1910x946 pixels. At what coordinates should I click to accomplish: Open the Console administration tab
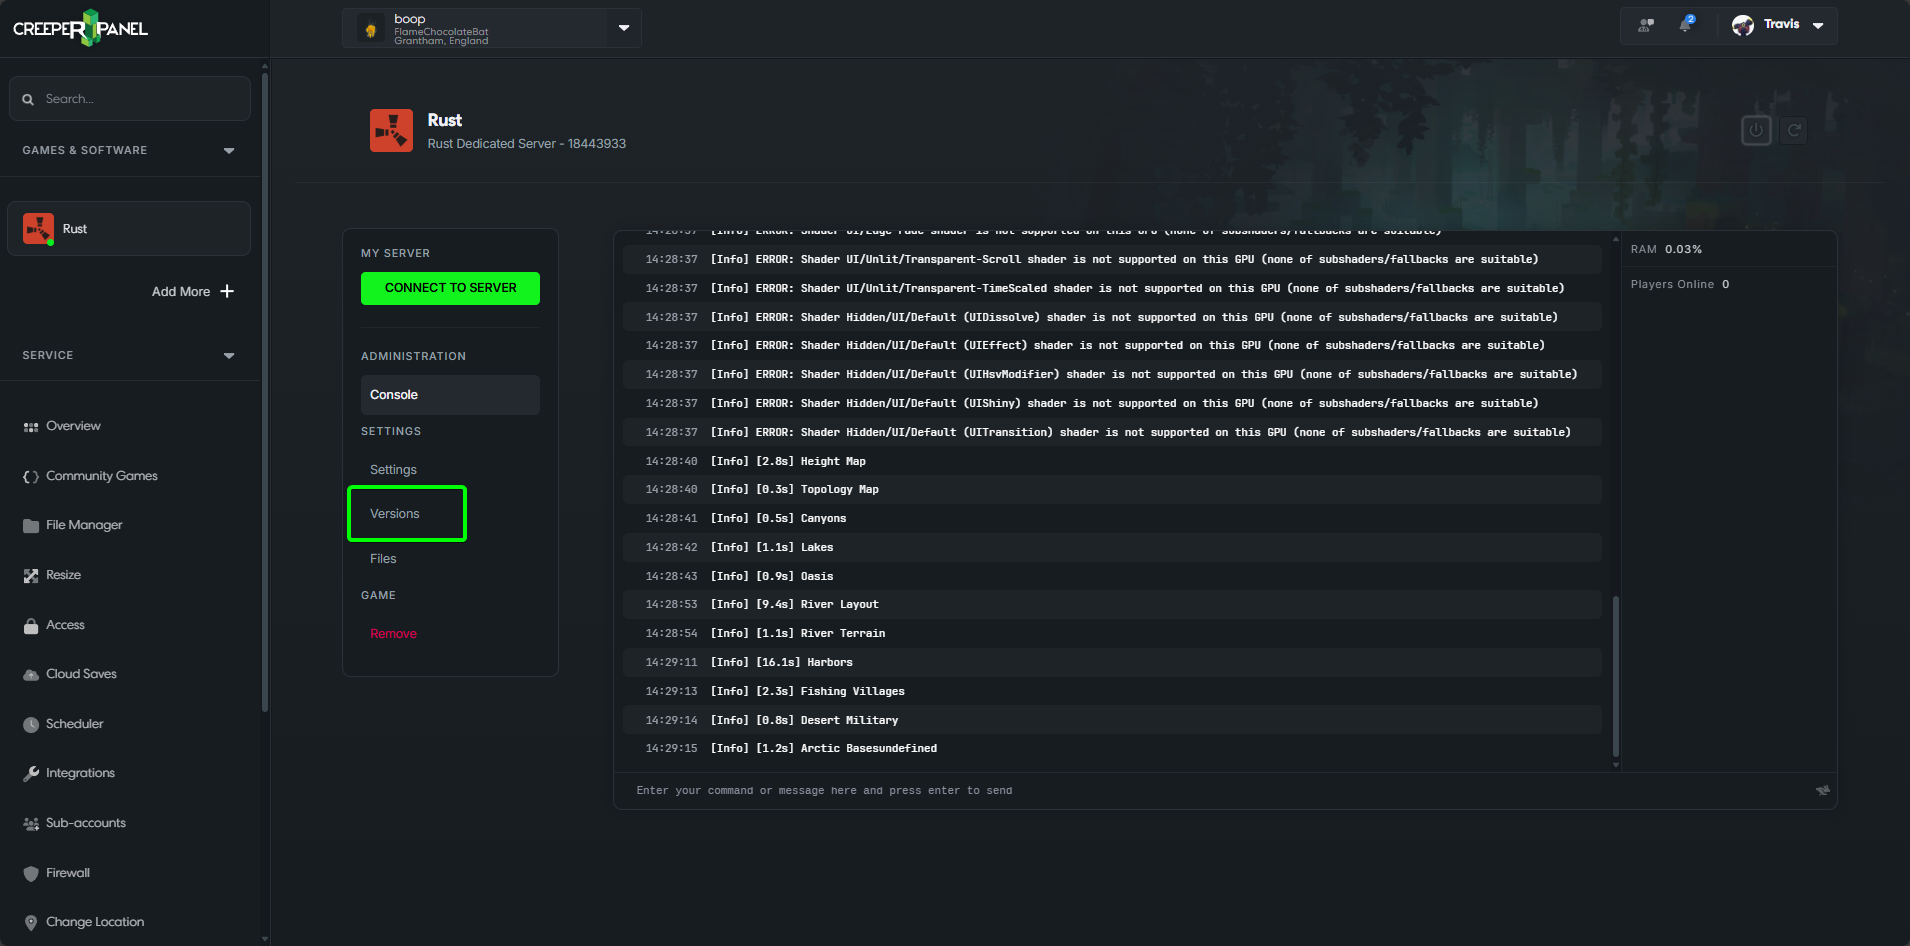coord(450,395)
